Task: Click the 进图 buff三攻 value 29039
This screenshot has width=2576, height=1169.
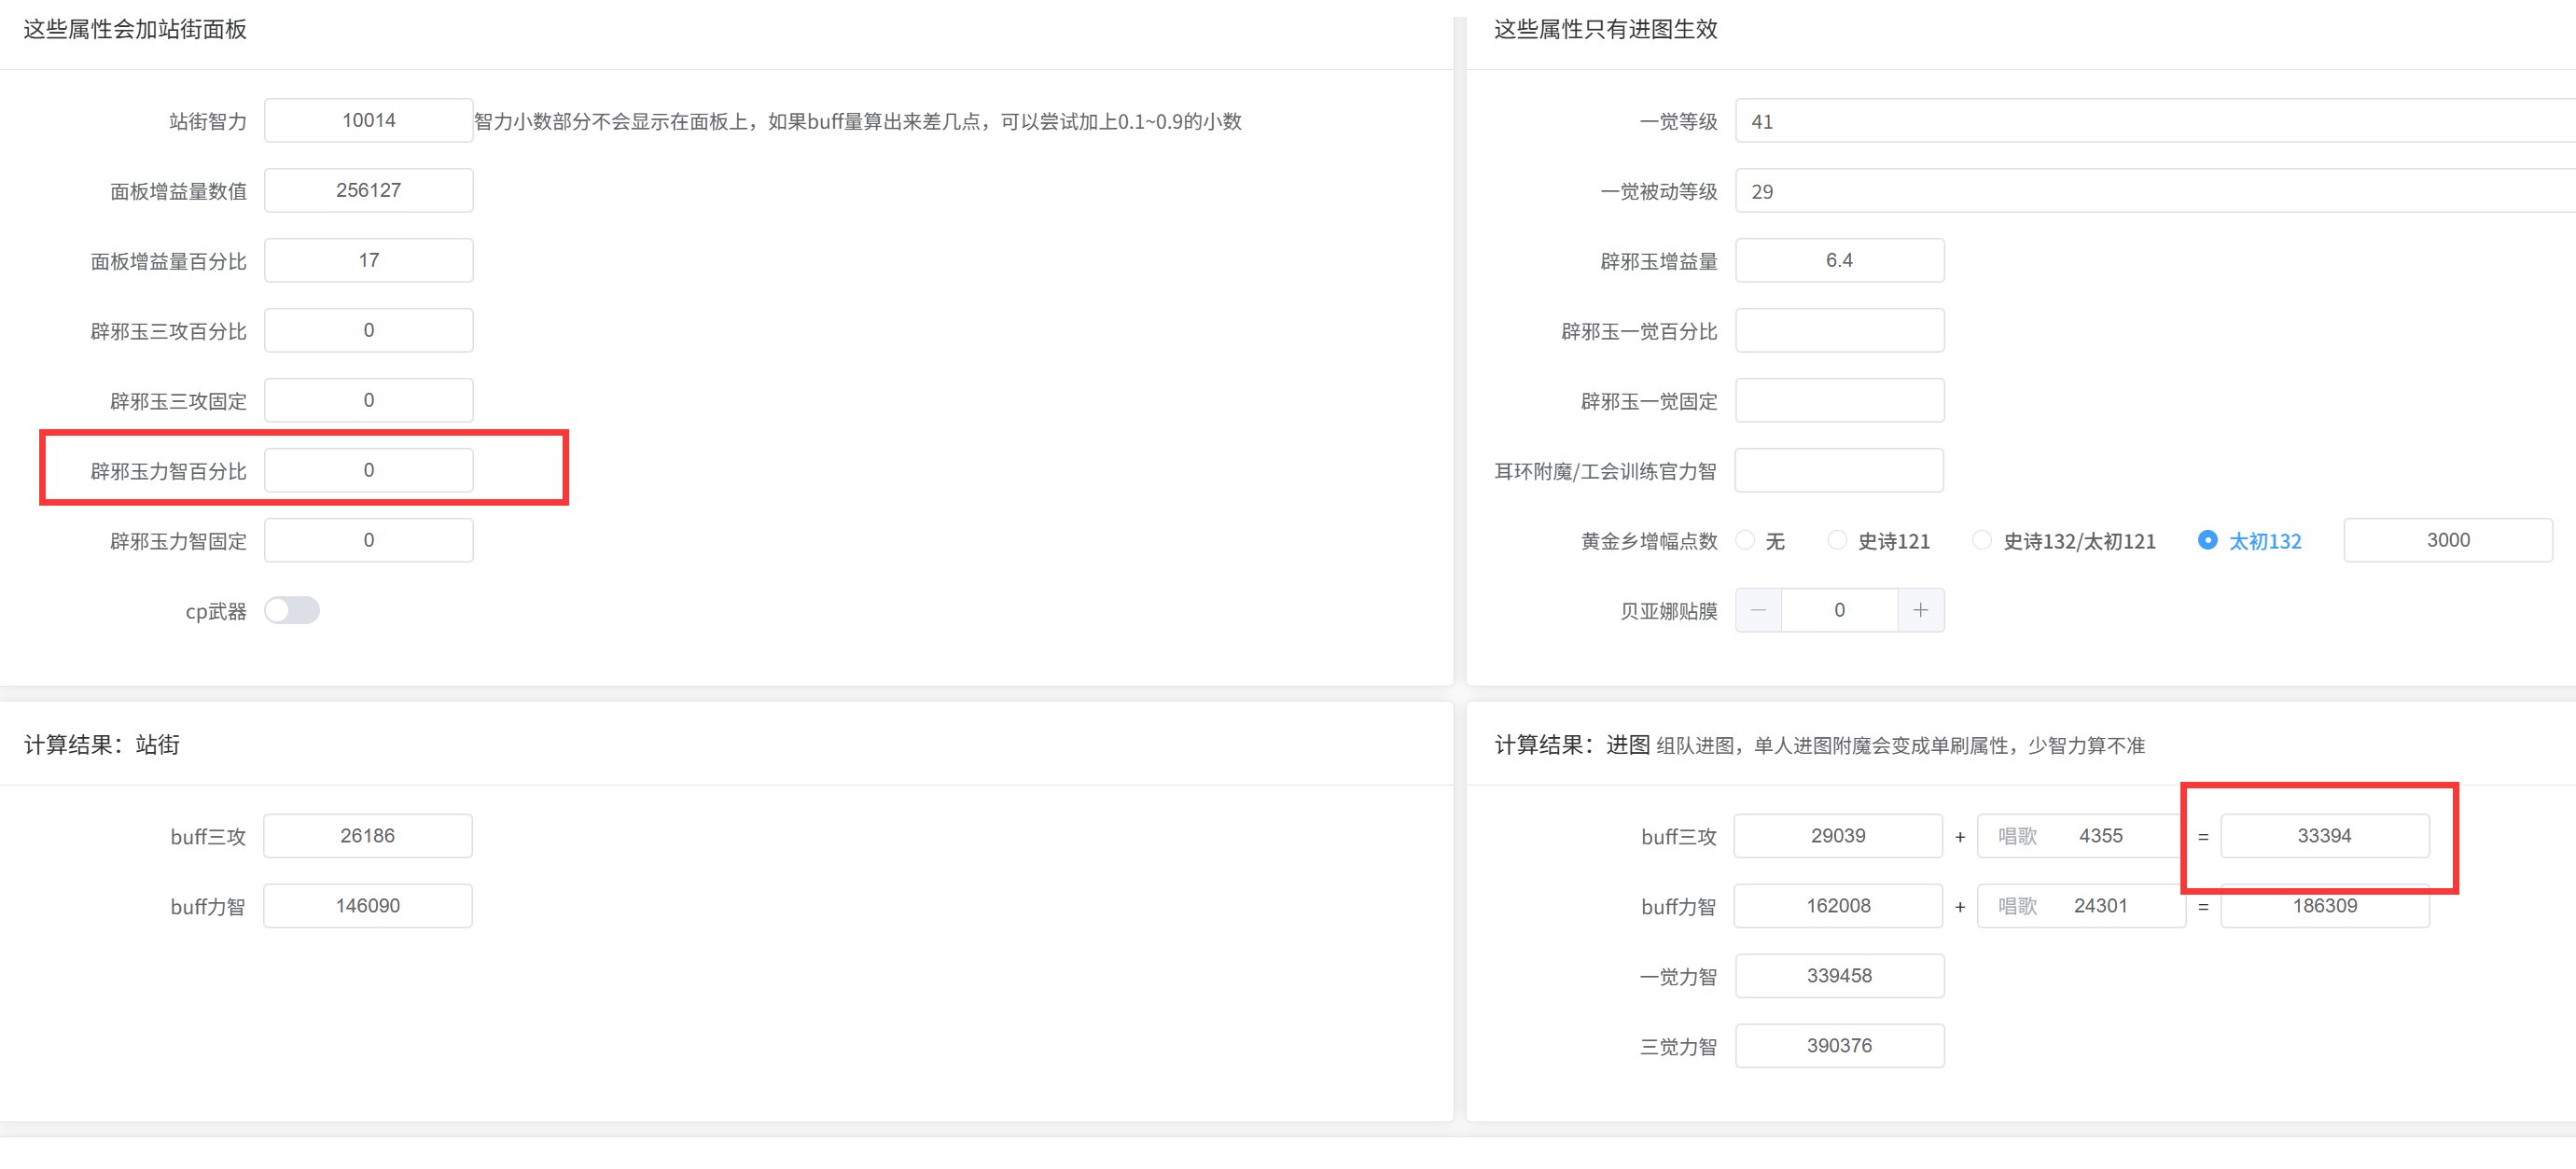Action: (1838, 836)
